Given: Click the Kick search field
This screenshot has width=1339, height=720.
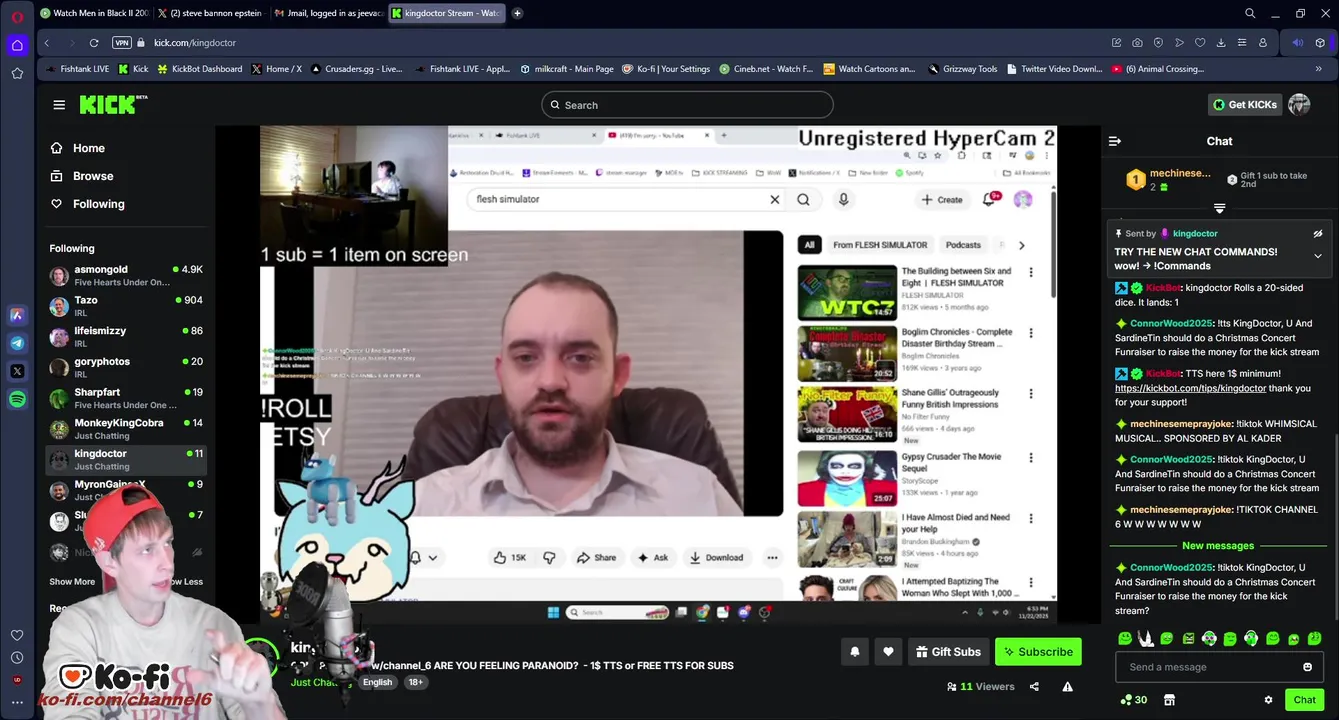Looking at the screenshot, I should pos(687,105).
